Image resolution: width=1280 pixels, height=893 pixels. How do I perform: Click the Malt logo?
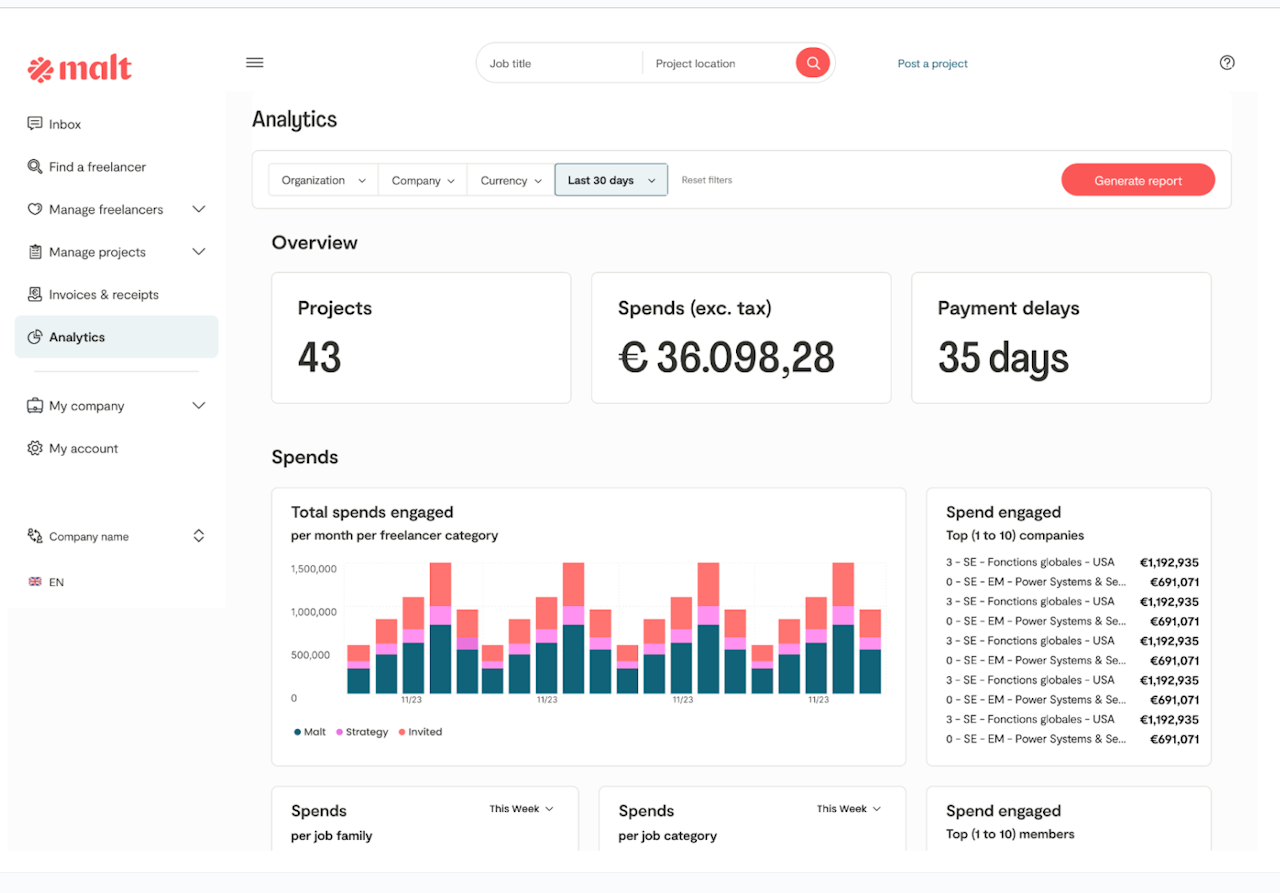pos(80,68)
